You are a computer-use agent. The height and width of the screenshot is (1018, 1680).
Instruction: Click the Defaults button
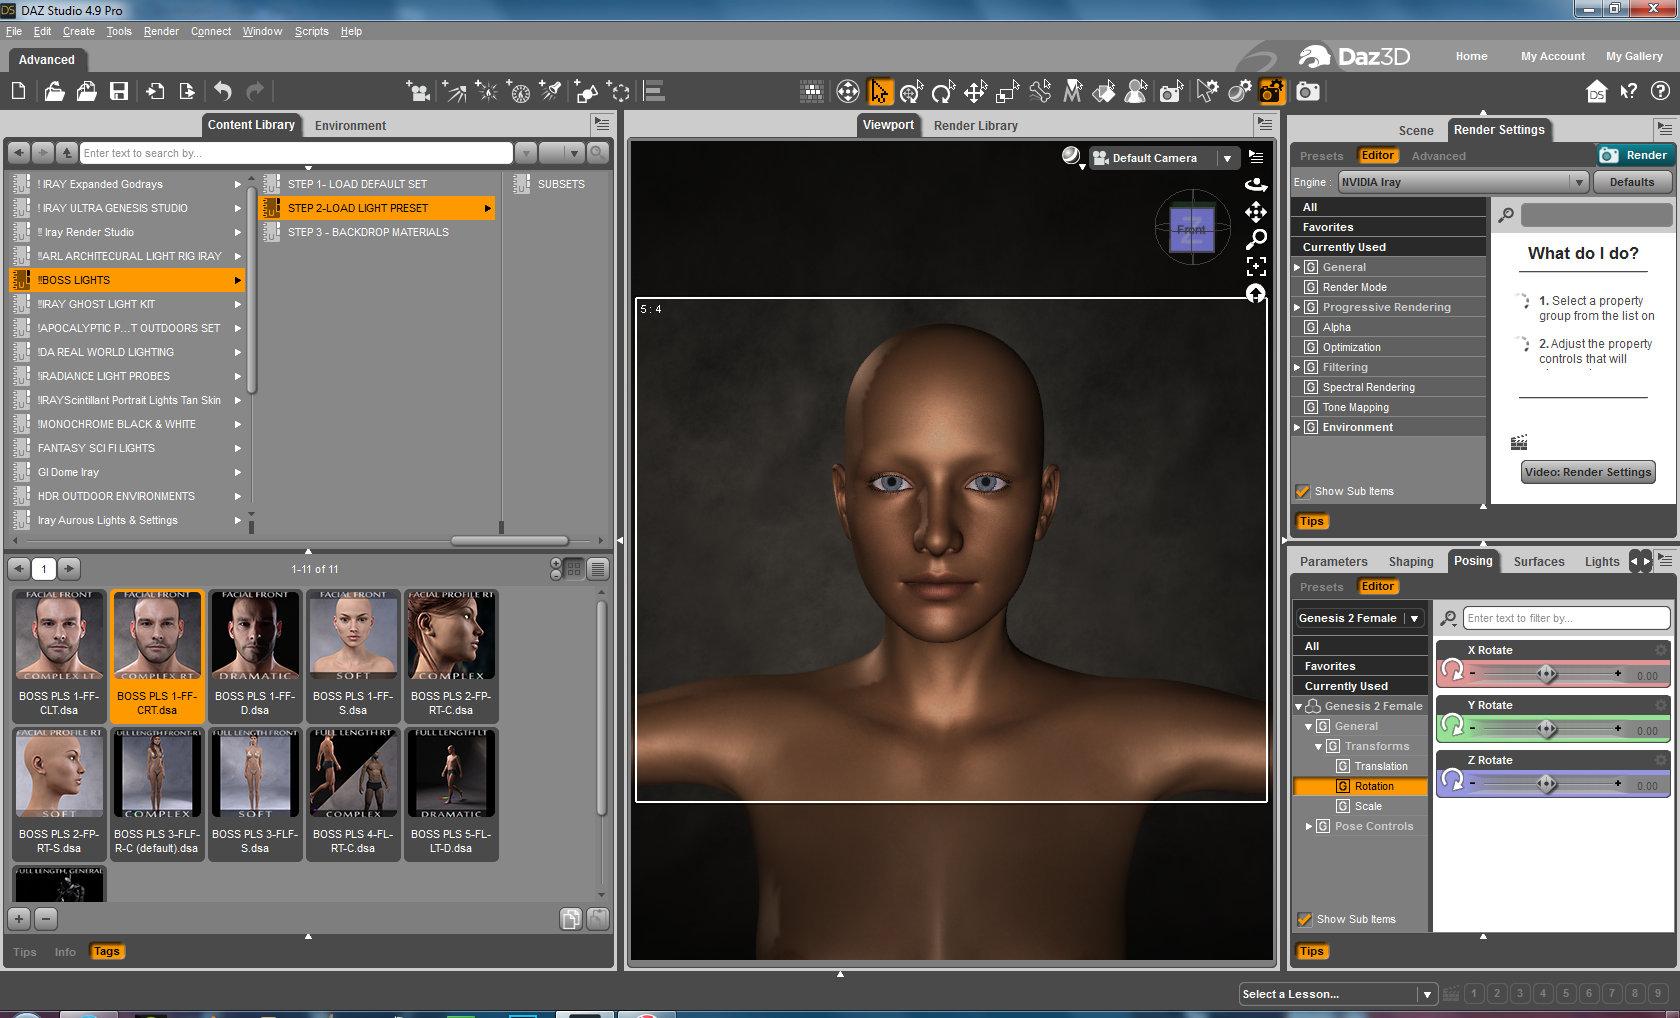coord(1631,182)
